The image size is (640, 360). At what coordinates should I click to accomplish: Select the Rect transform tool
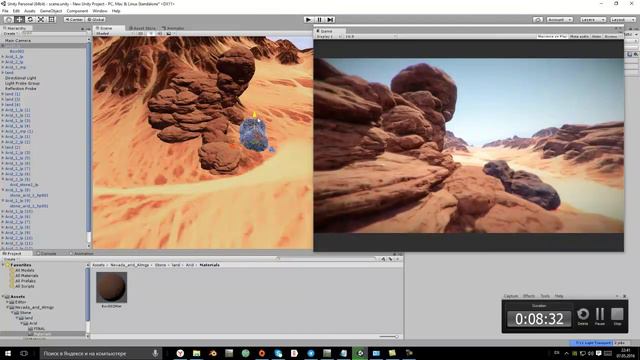pos(51,20)
